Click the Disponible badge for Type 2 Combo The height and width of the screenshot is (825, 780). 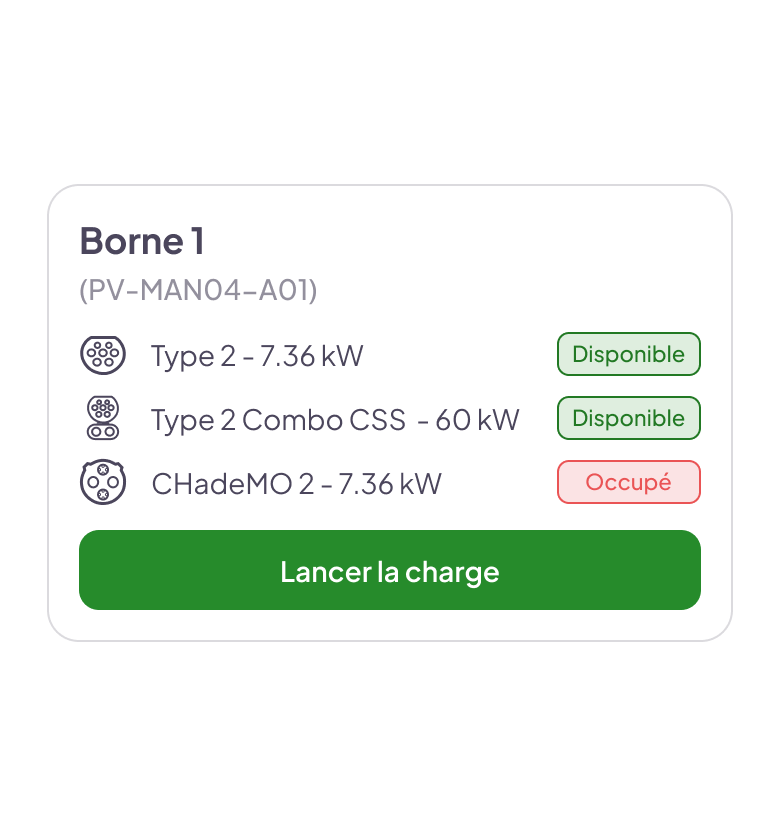pos(629,418)
